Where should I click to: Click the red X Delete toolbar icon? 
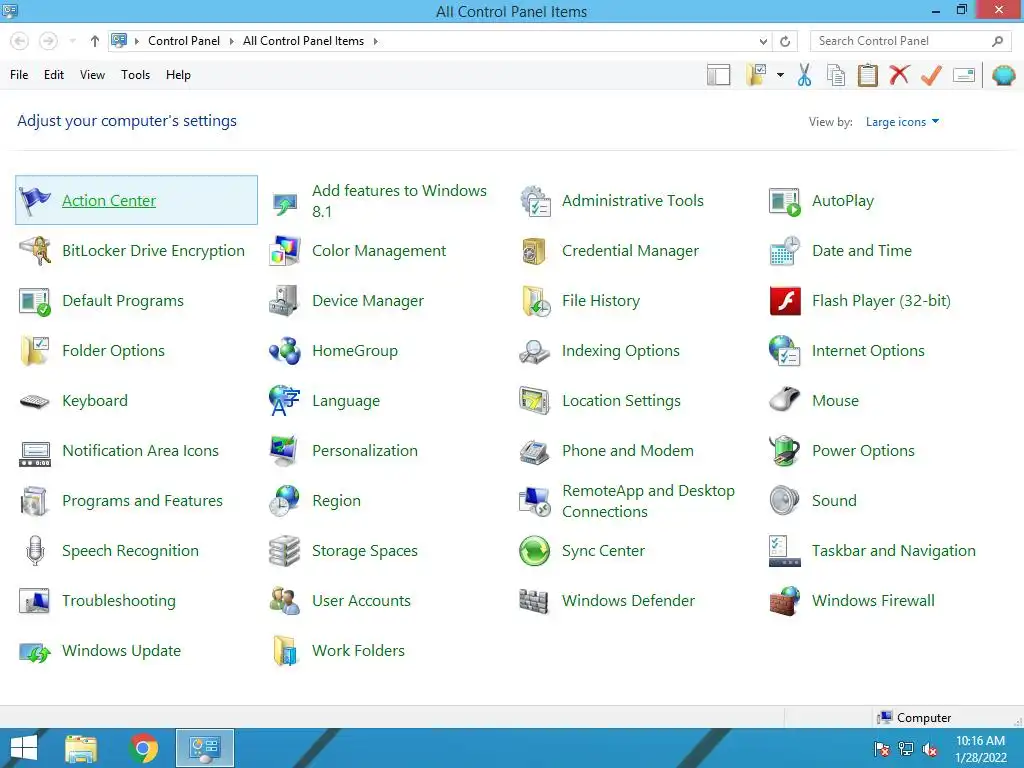pos(899,75)
